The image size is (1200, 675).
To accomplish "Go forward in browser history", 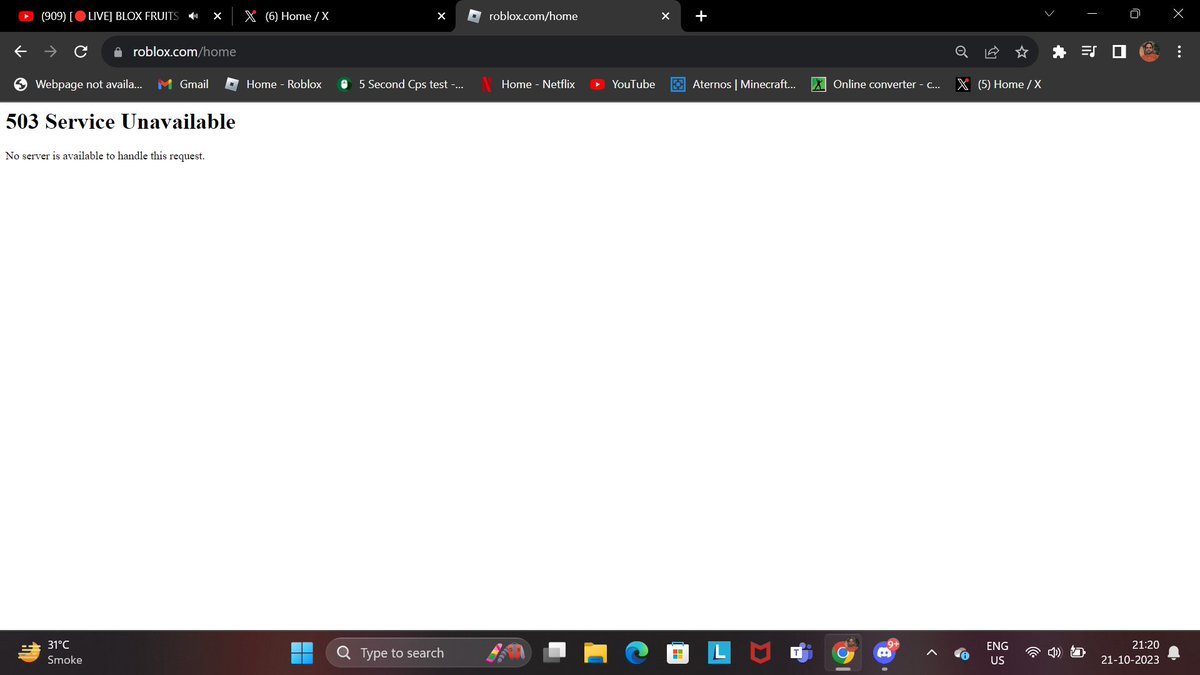I will (x=50, y=51).
